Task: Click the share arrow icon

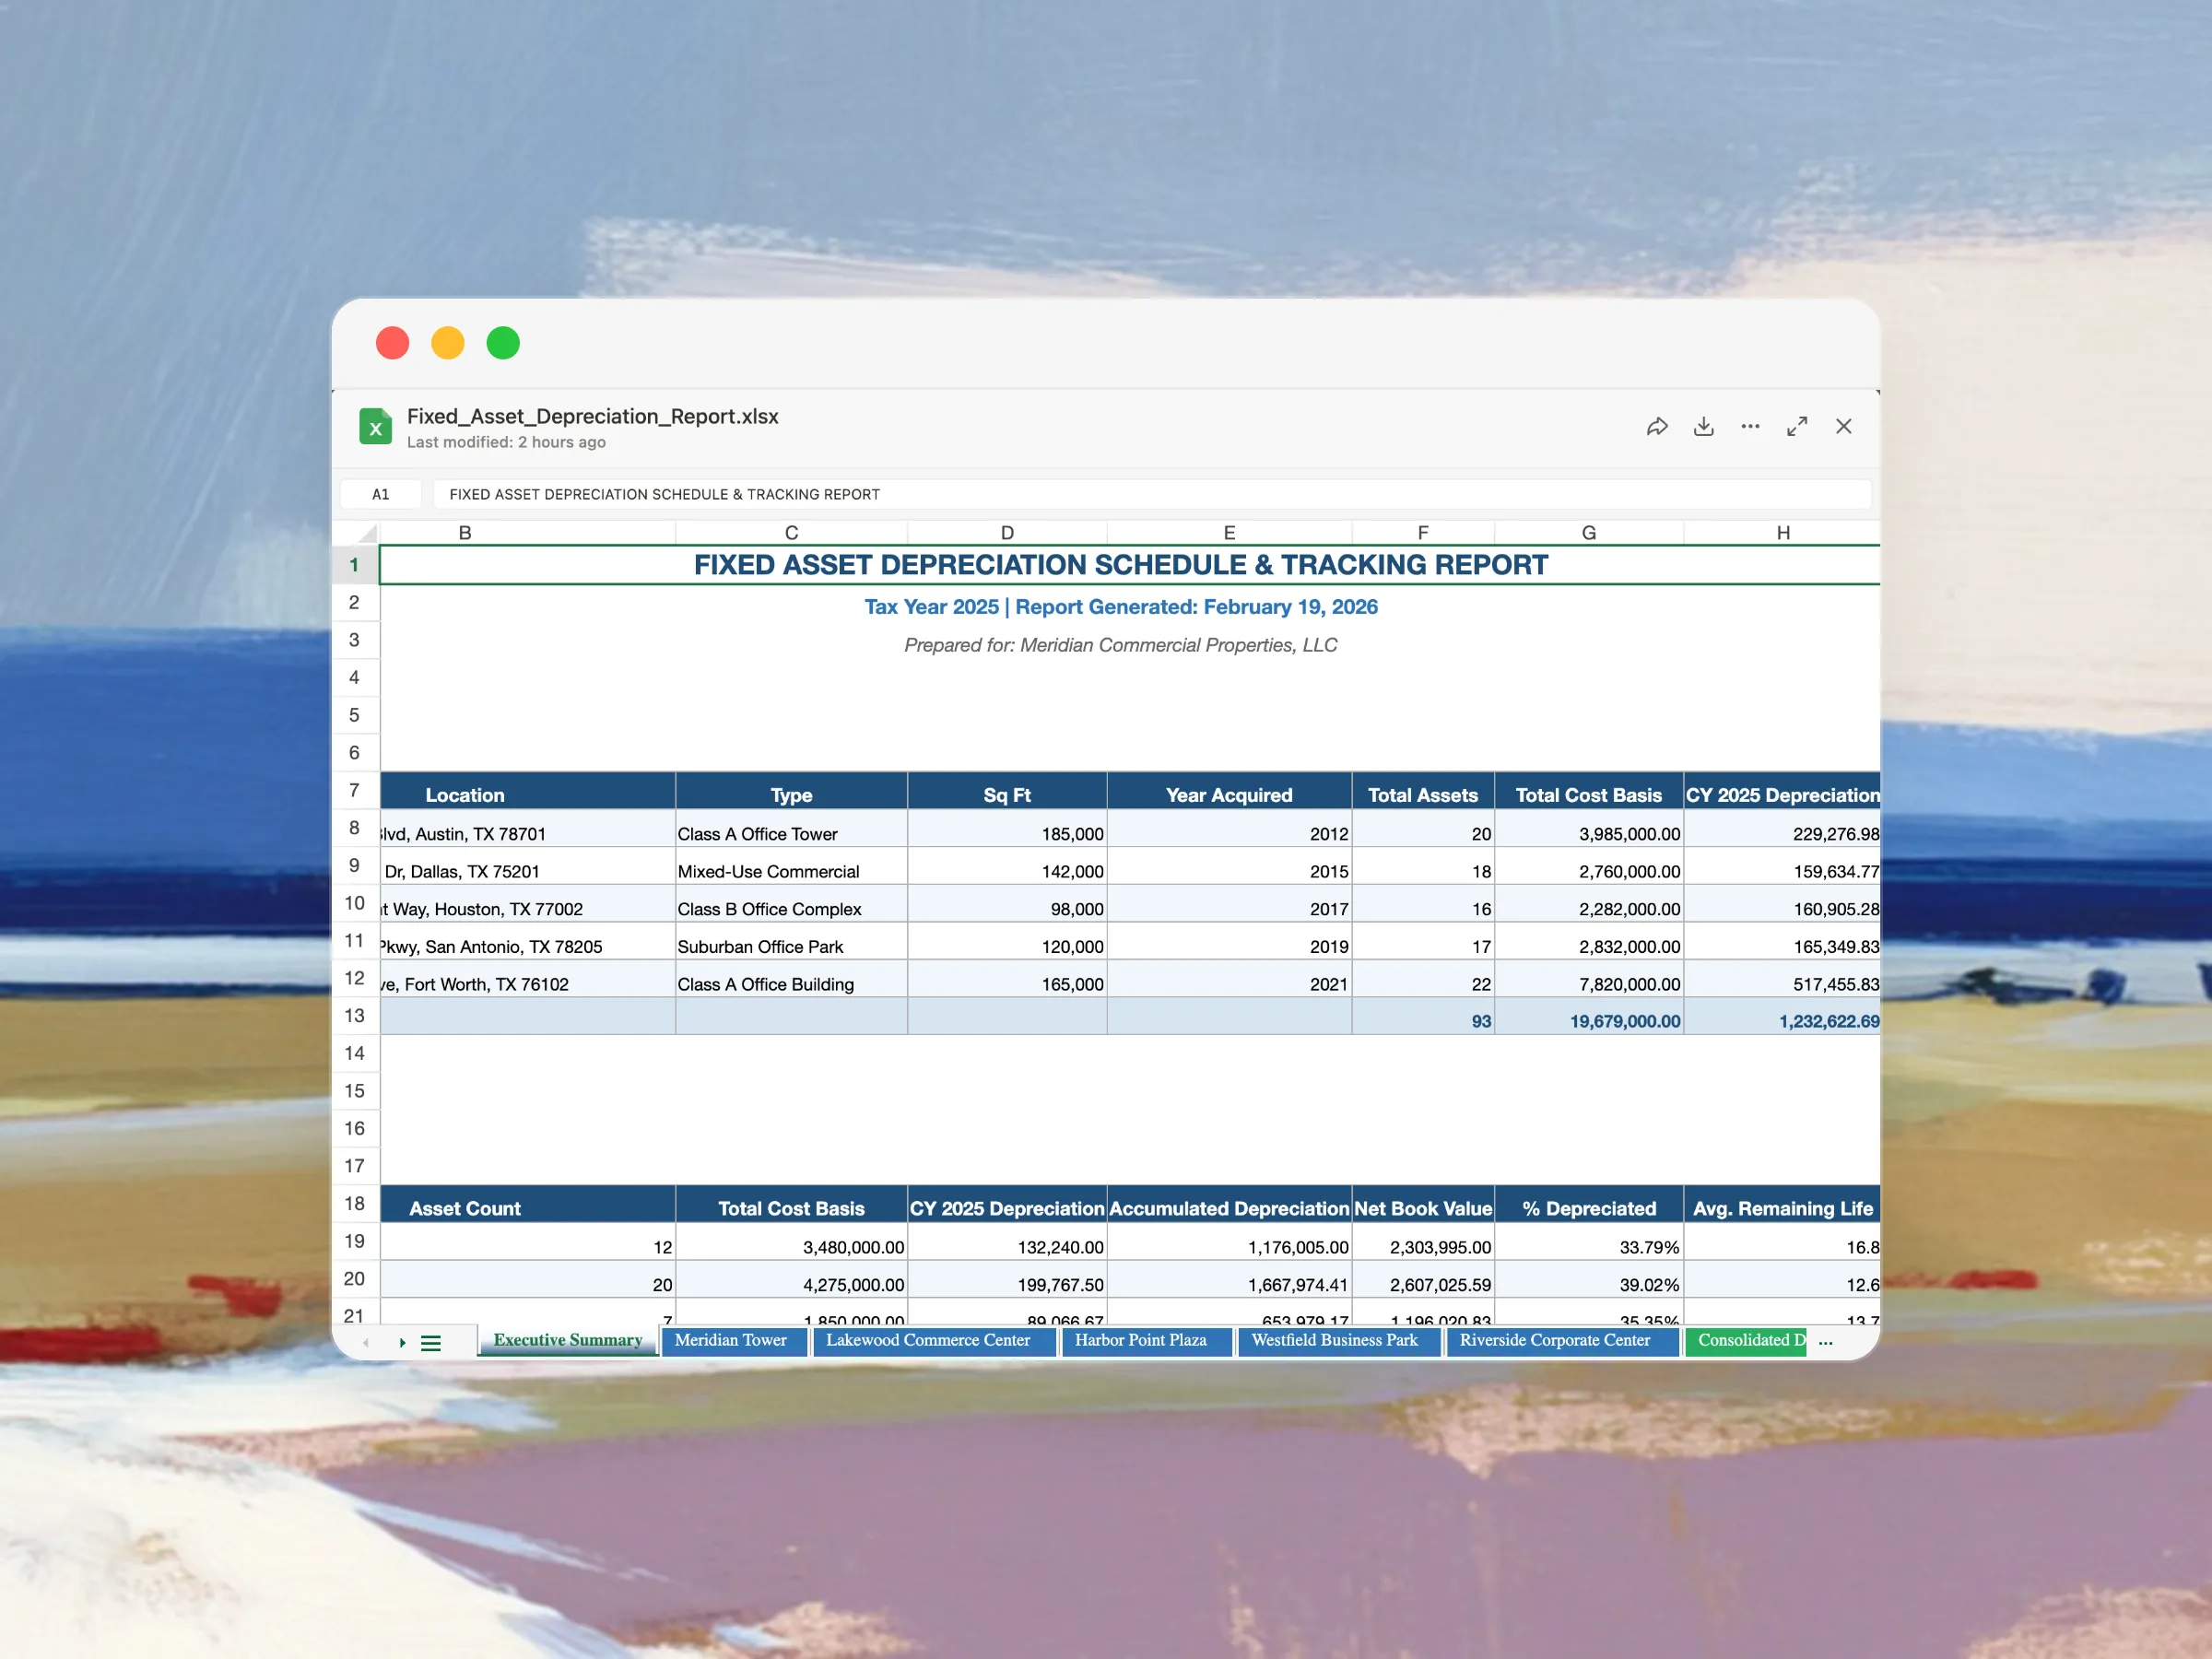Action: point(1657,427)
